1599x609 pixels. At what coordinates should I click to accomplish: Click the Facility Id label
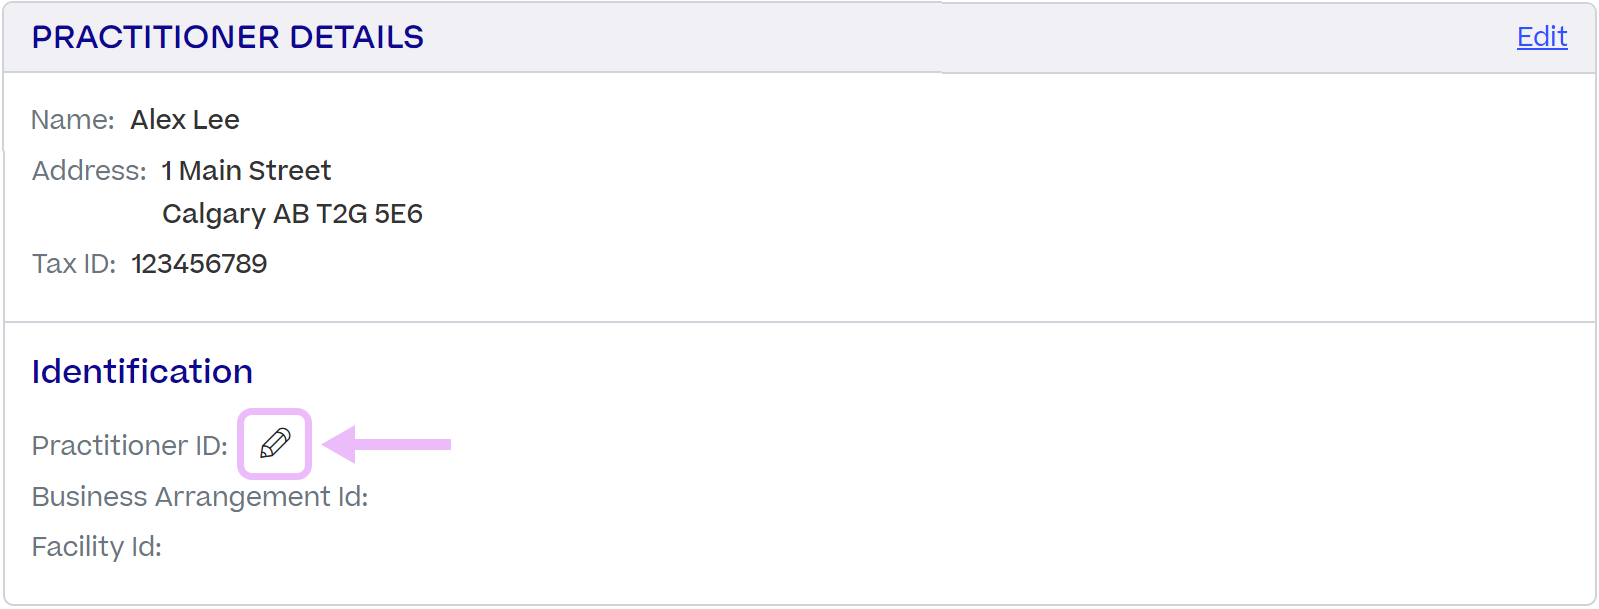coord(97,547)
